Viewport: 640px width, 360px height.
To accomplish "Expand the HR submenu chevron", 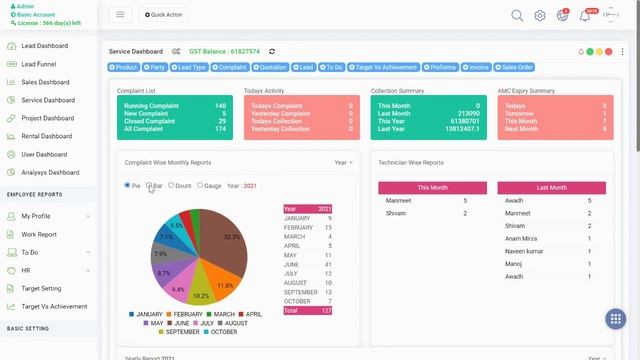I will click(88, 271).
